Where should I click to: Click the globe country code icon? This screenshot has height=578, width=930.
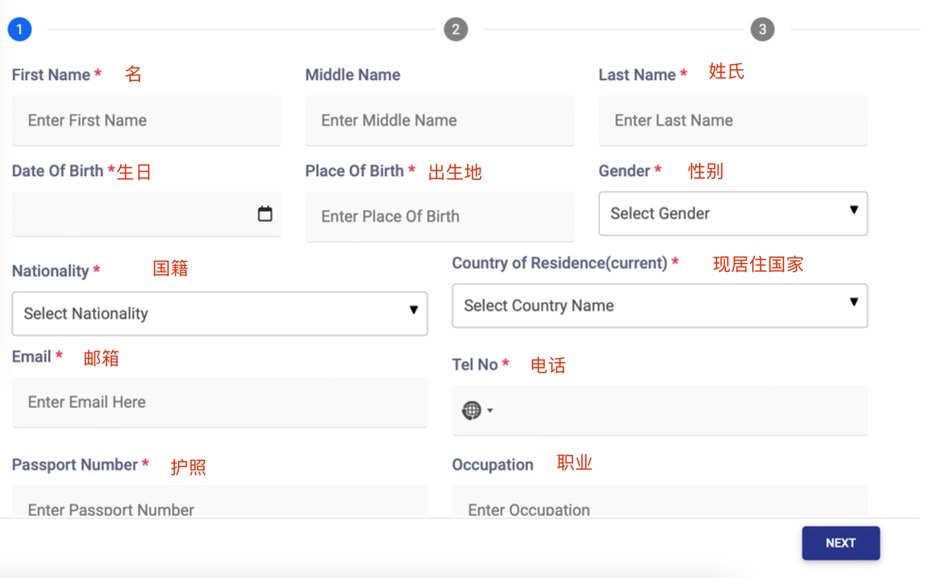472,410
